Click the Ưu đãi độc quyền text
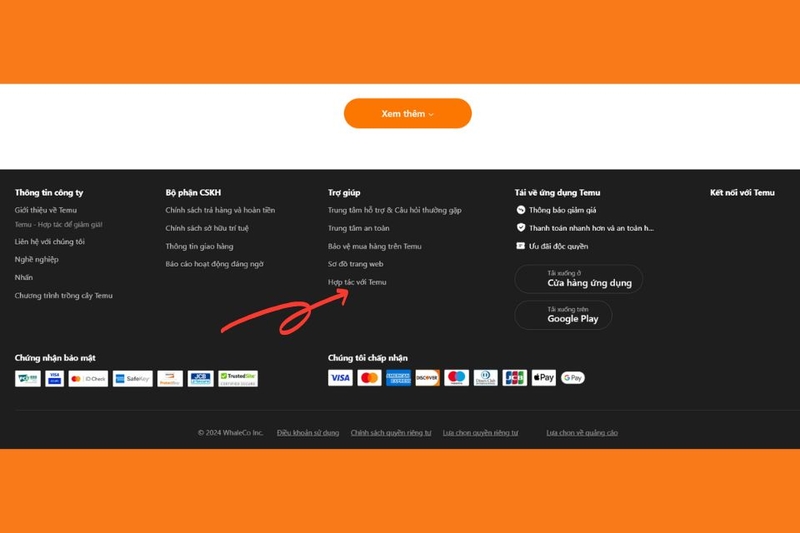Viewport: 800px width, 533px height. coord(559,246)
